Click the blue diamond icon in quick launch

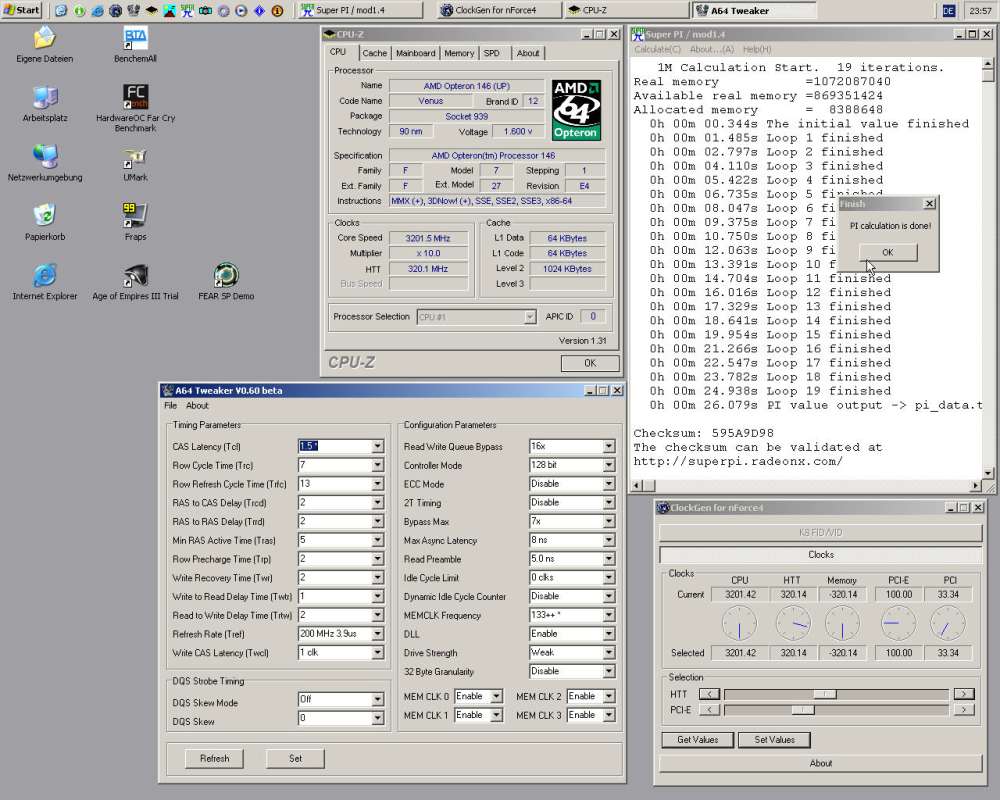[260, 11]
